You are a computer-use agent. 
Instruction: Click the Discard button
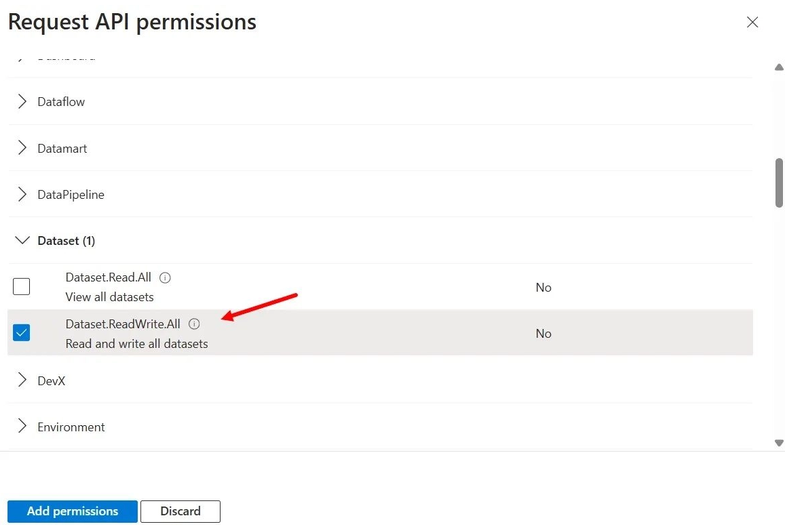[x=180, y=511]
